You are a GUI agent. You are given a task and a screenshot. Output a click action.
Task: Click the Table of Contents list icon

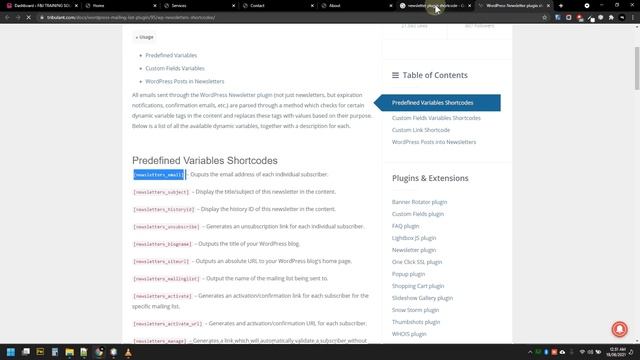tap(395, 75)
